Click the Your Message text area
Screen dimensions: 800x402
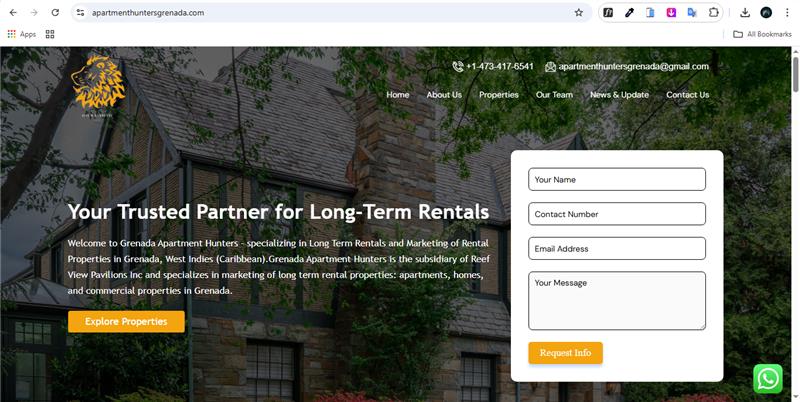pyautogui.click(x=617, y=301)
